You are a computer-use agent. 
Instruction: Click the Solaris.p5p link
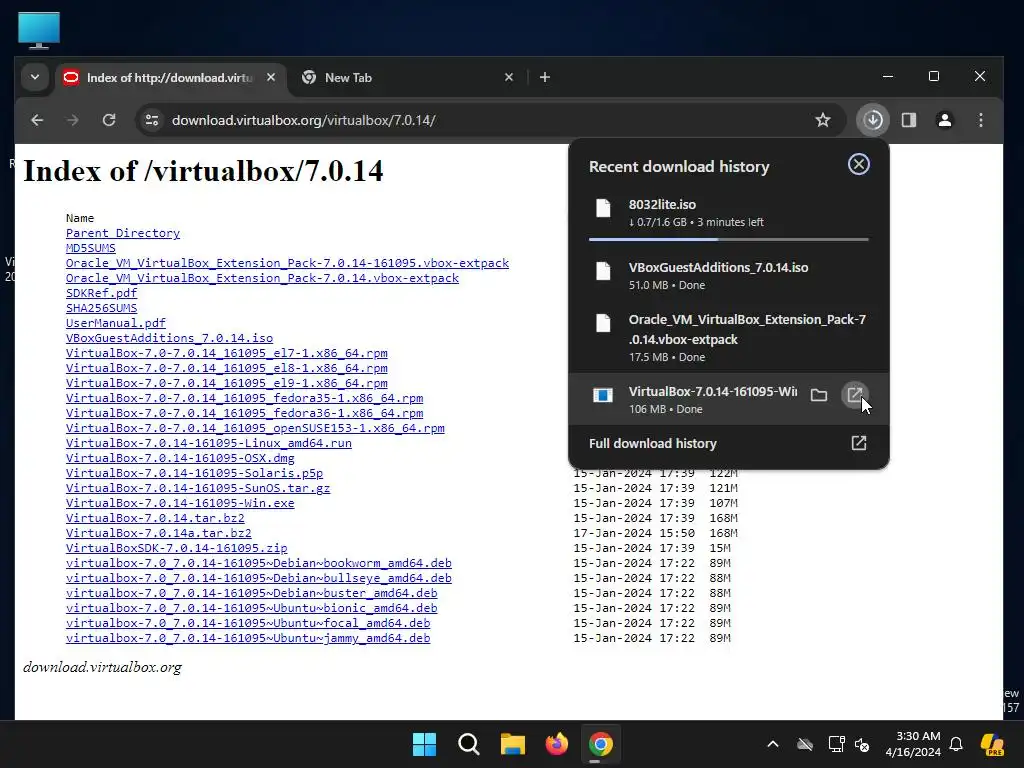click(x=195, y=473)
